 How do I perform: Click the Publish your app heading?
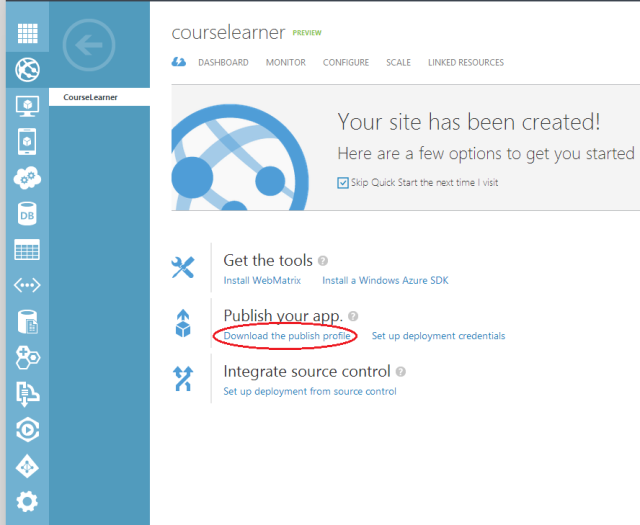pos(283,316)
